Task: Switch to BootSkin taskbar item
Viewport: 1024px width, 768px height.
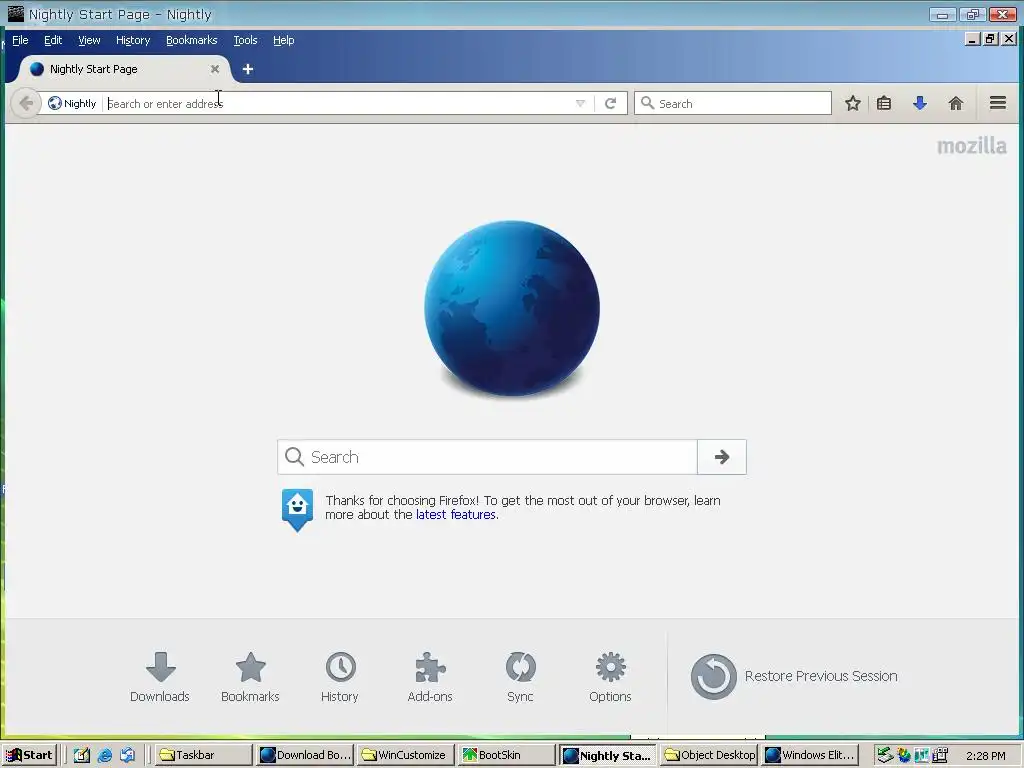Action: point(506,755)
